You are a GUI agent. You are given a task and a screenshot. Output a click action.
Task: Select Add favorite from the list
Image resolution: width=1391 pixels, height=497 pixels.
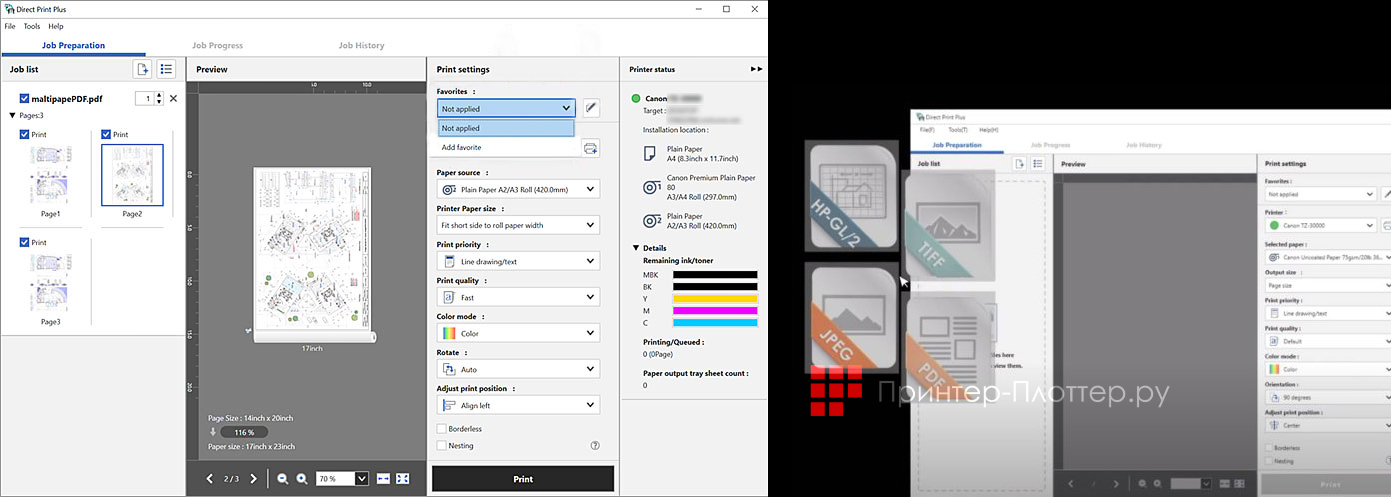coord(461,148)
